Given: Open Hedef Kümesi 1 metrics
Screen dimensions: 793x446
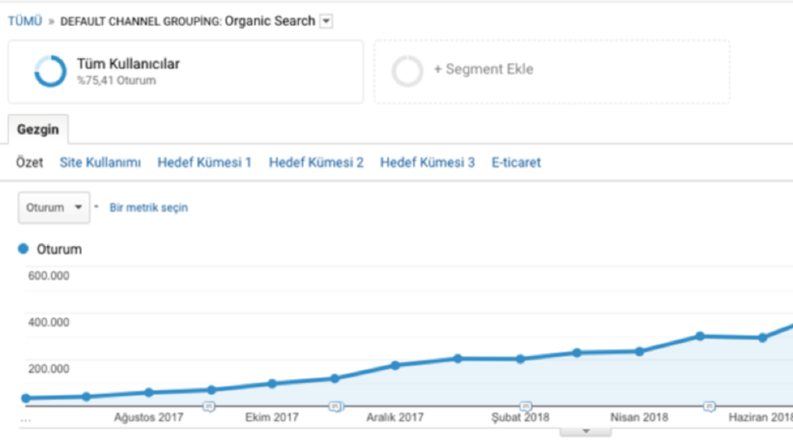Looking at the screenshot, I should pos(204,162).
